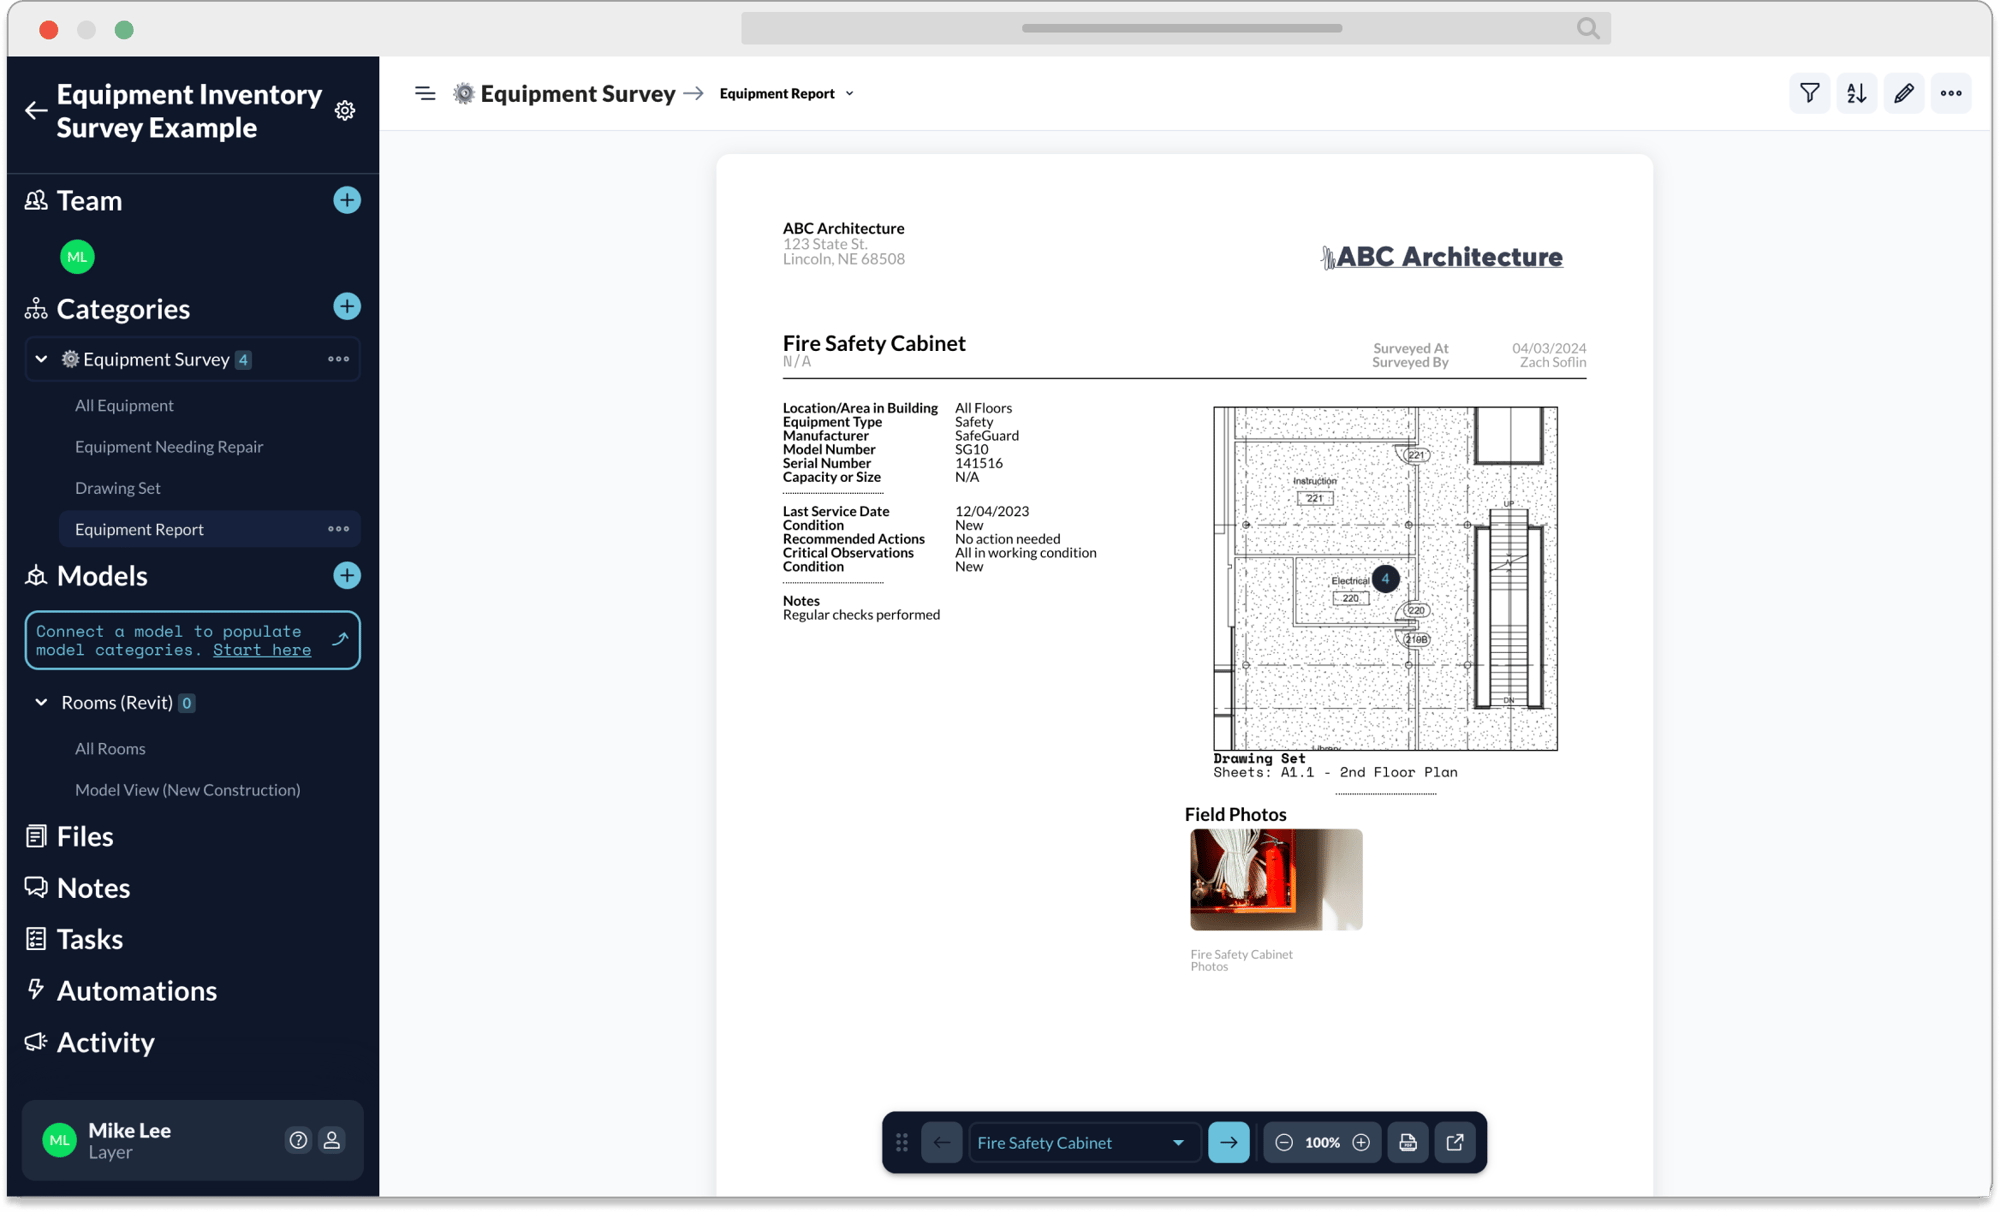Click the Equipment Needing Repair item
The width and height of the screenshot is (2000, 1212).
[170, 446]
